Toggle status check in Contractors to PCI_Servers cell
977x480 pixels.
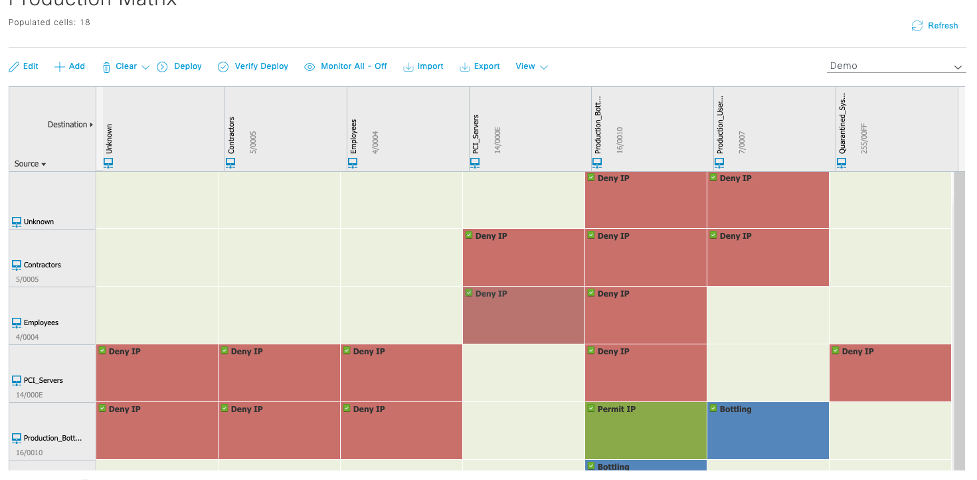click(x=469, y=236)
